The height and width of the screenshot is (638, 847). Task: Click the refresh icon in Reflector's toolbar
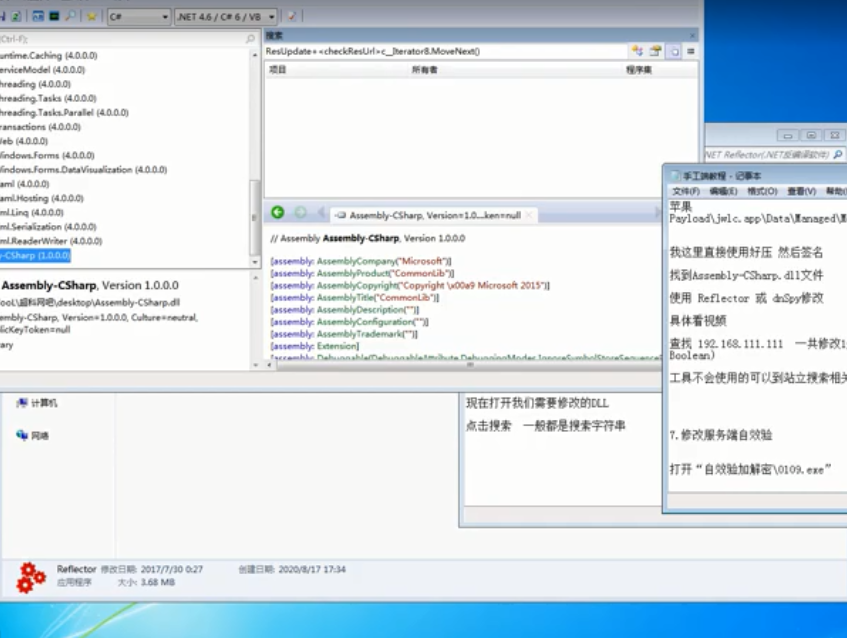pyautogui.click(x=16, y=17)
